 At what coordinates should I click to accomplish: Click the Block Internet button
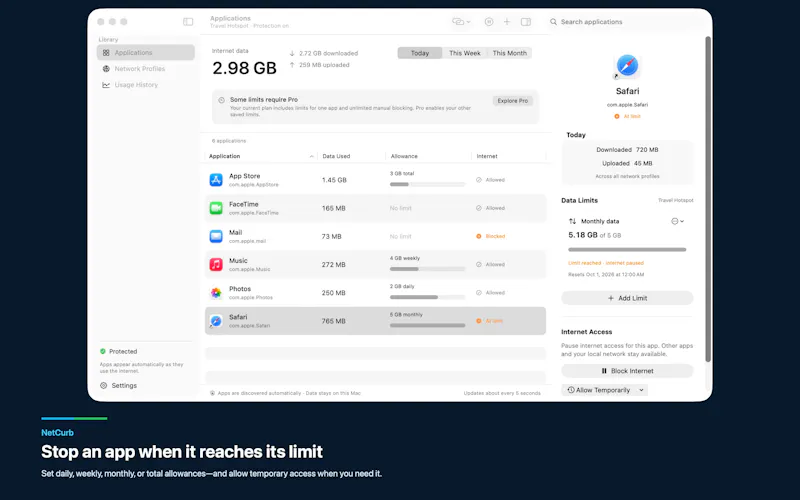(627, 371)
